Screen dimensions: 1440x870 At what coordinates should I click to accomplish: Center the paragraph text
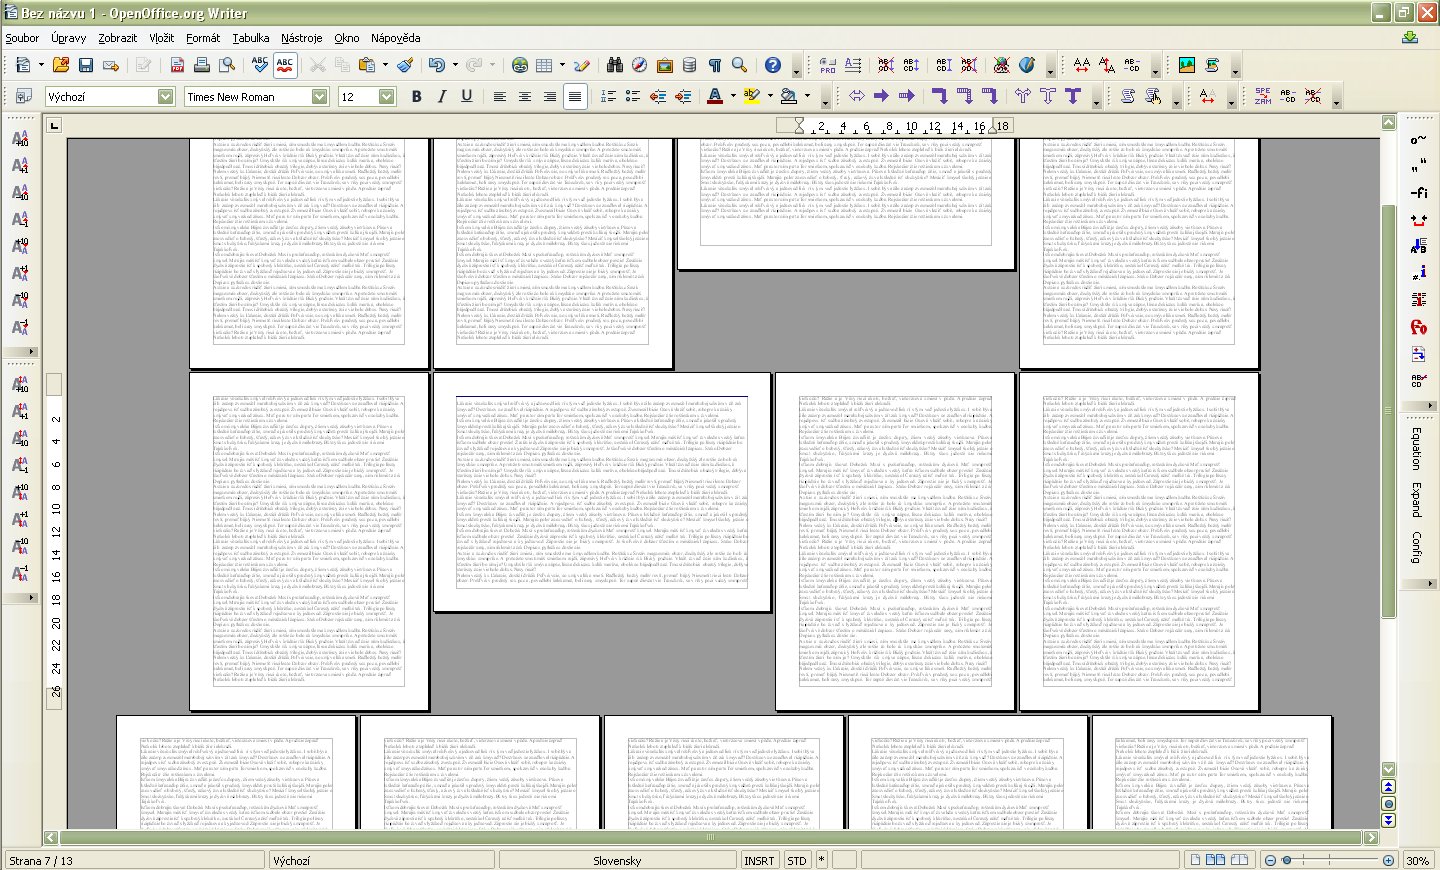tap(524, 96)
